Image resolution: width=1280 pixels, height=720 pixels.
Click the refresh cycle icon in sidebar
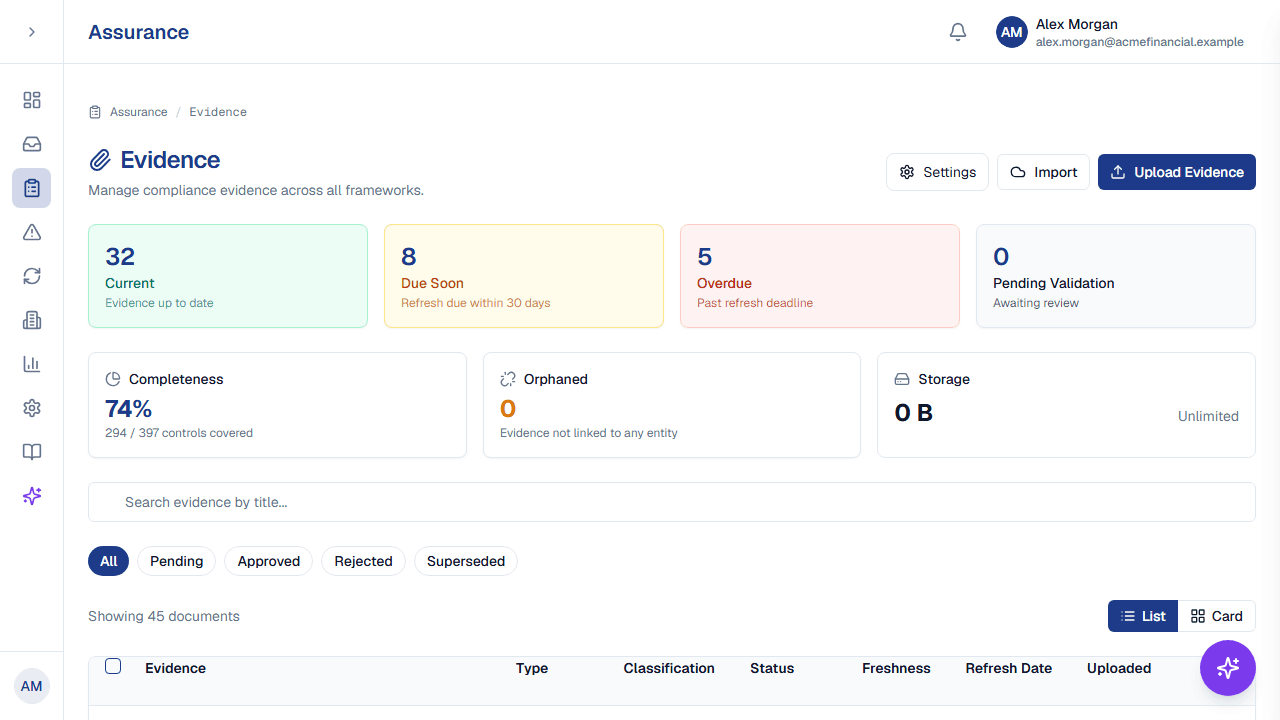pos(32,276)
